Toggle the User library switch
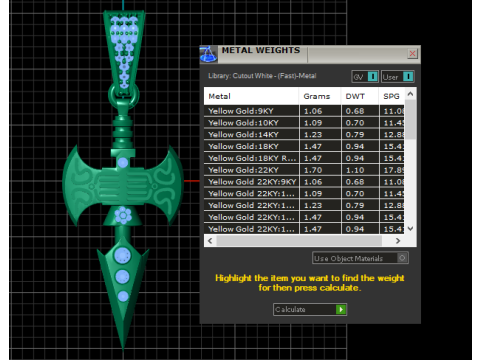This screenshot has height=360, width=480. (x=398, y=77)
